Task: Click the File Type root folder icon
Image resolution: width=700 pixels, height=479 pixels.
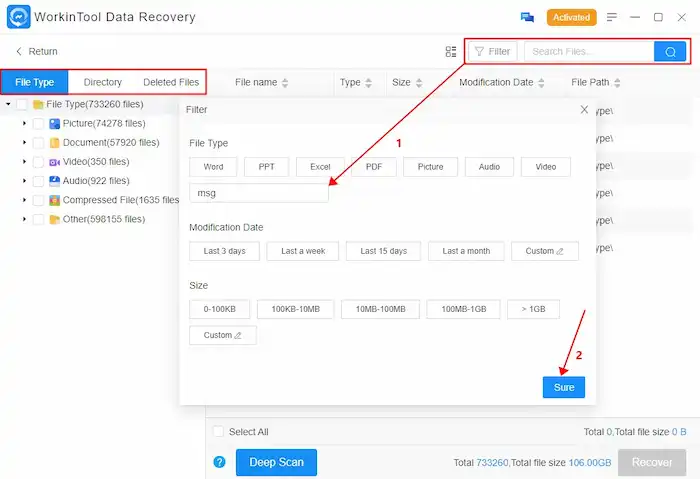Action: pos(38,104)
